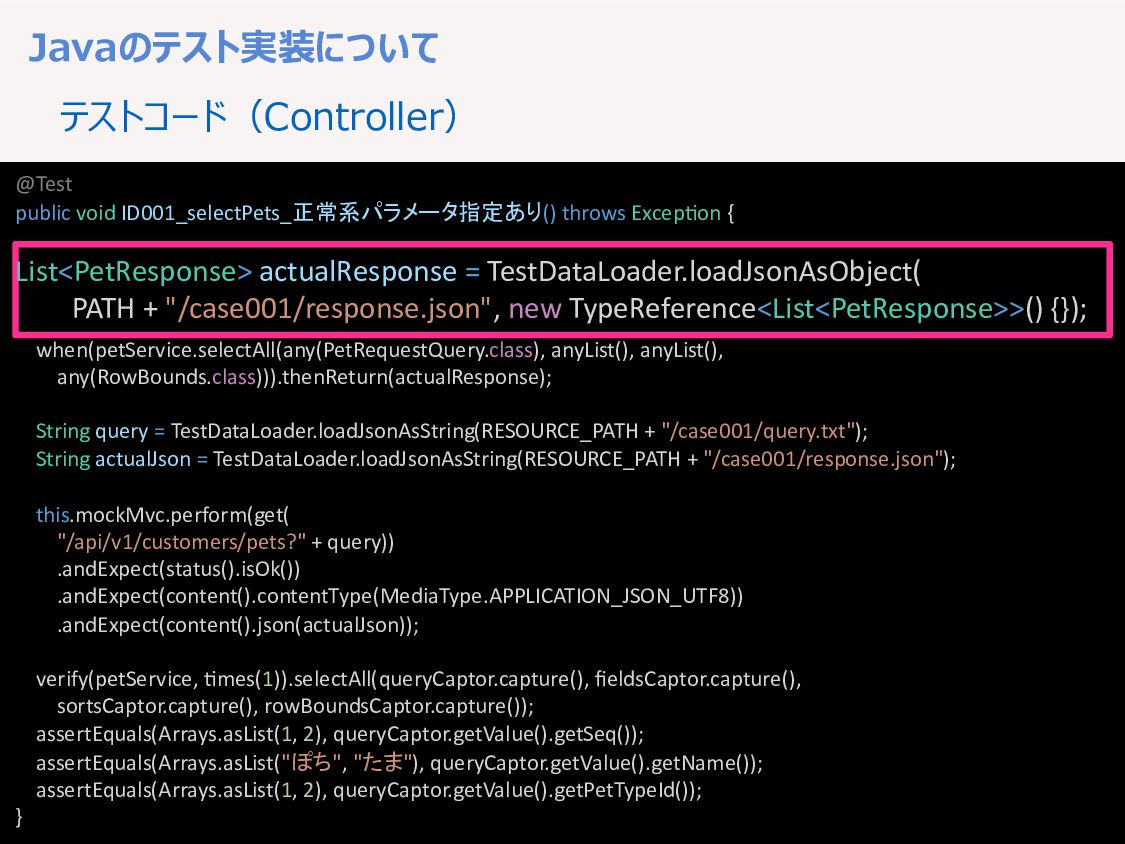Click "MediaType.APPLICATION_JSON_UTF8" text
This screenshot has width=1125, height=844.
[555, 597]
